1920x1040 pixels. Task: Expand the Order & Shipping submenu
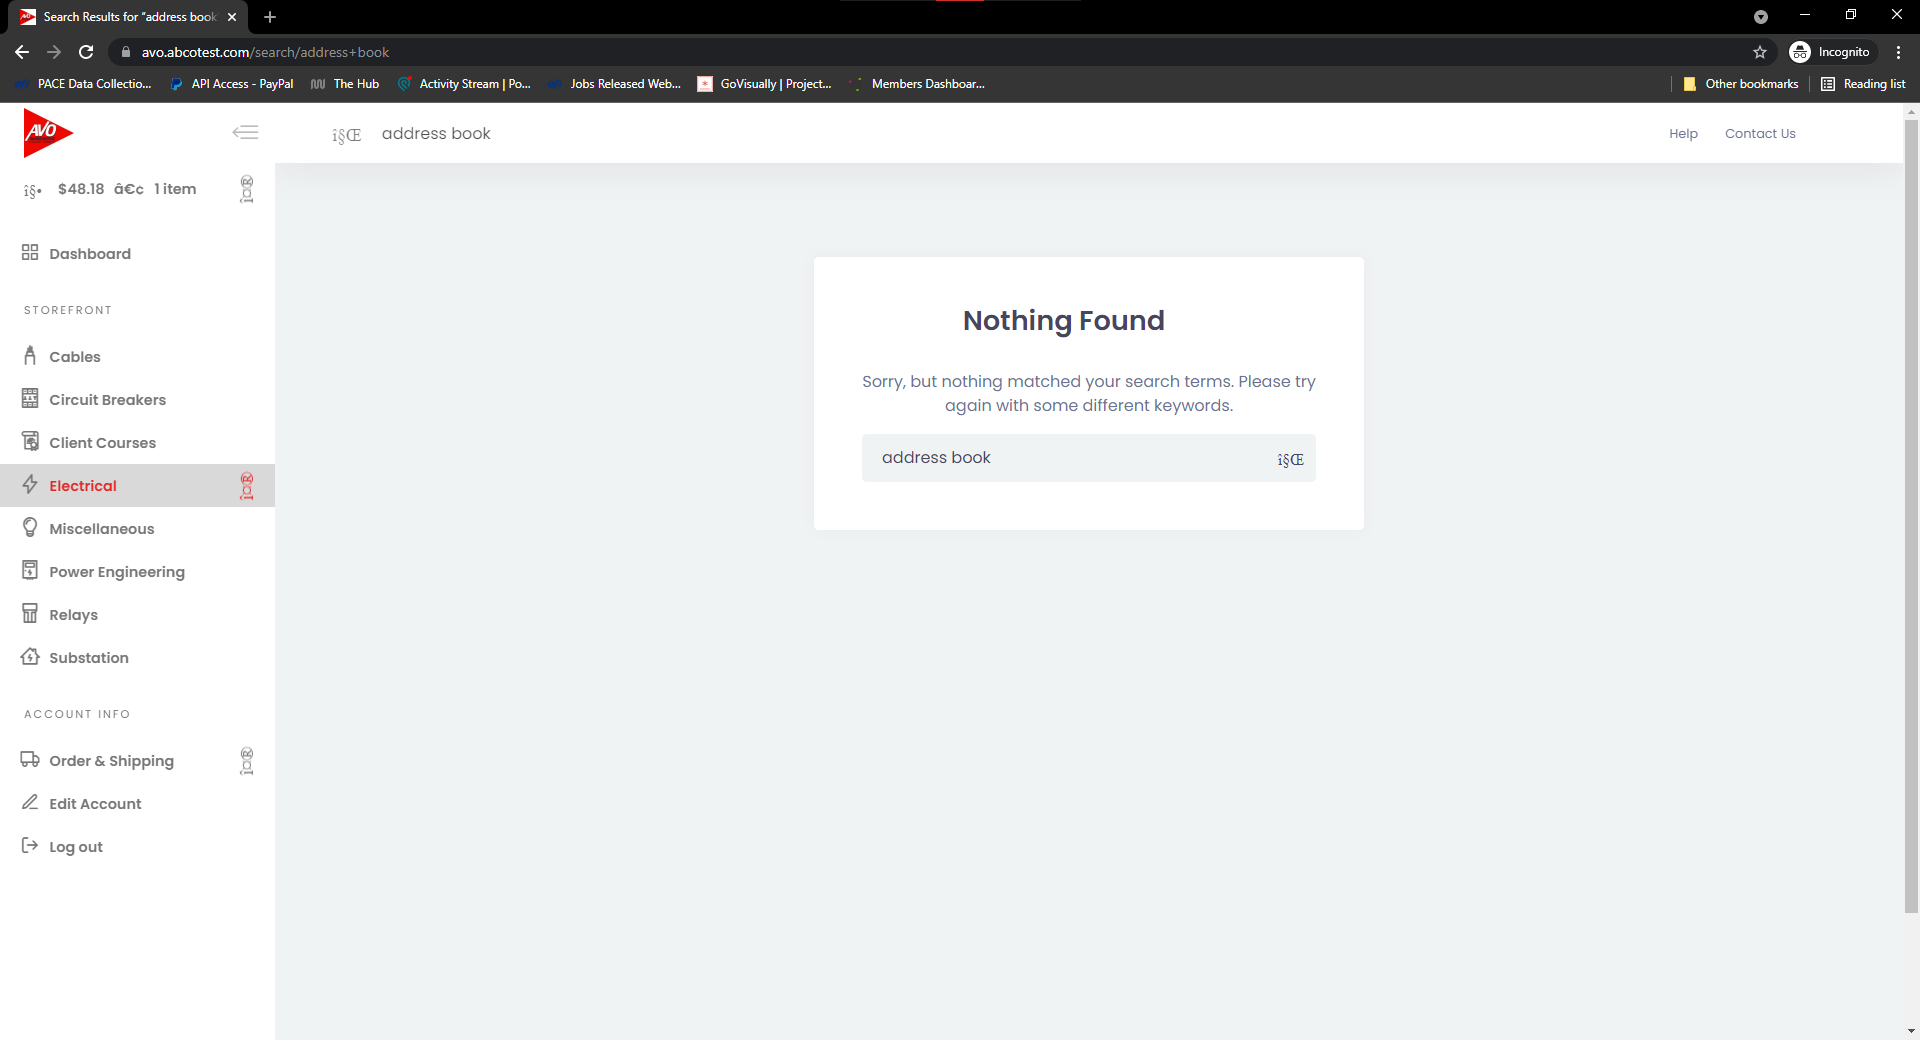(247, 761)
